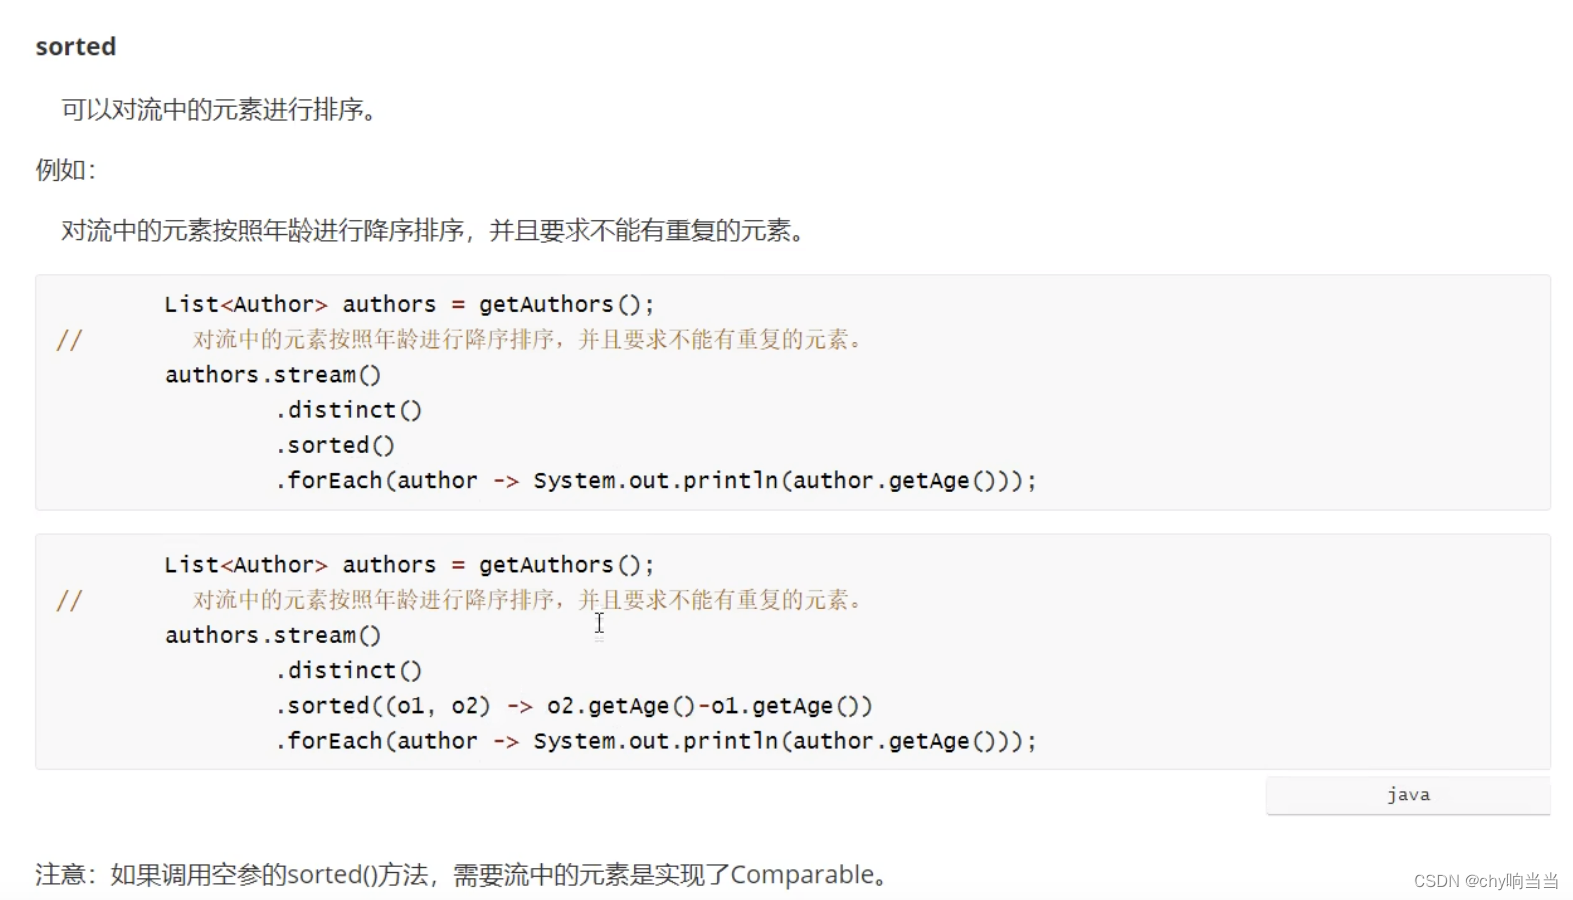Click the paragraph about 年龄降序排序 above the code
Image resolution: width=1573 pixels, height=900 pixels.
click(432, 231)
